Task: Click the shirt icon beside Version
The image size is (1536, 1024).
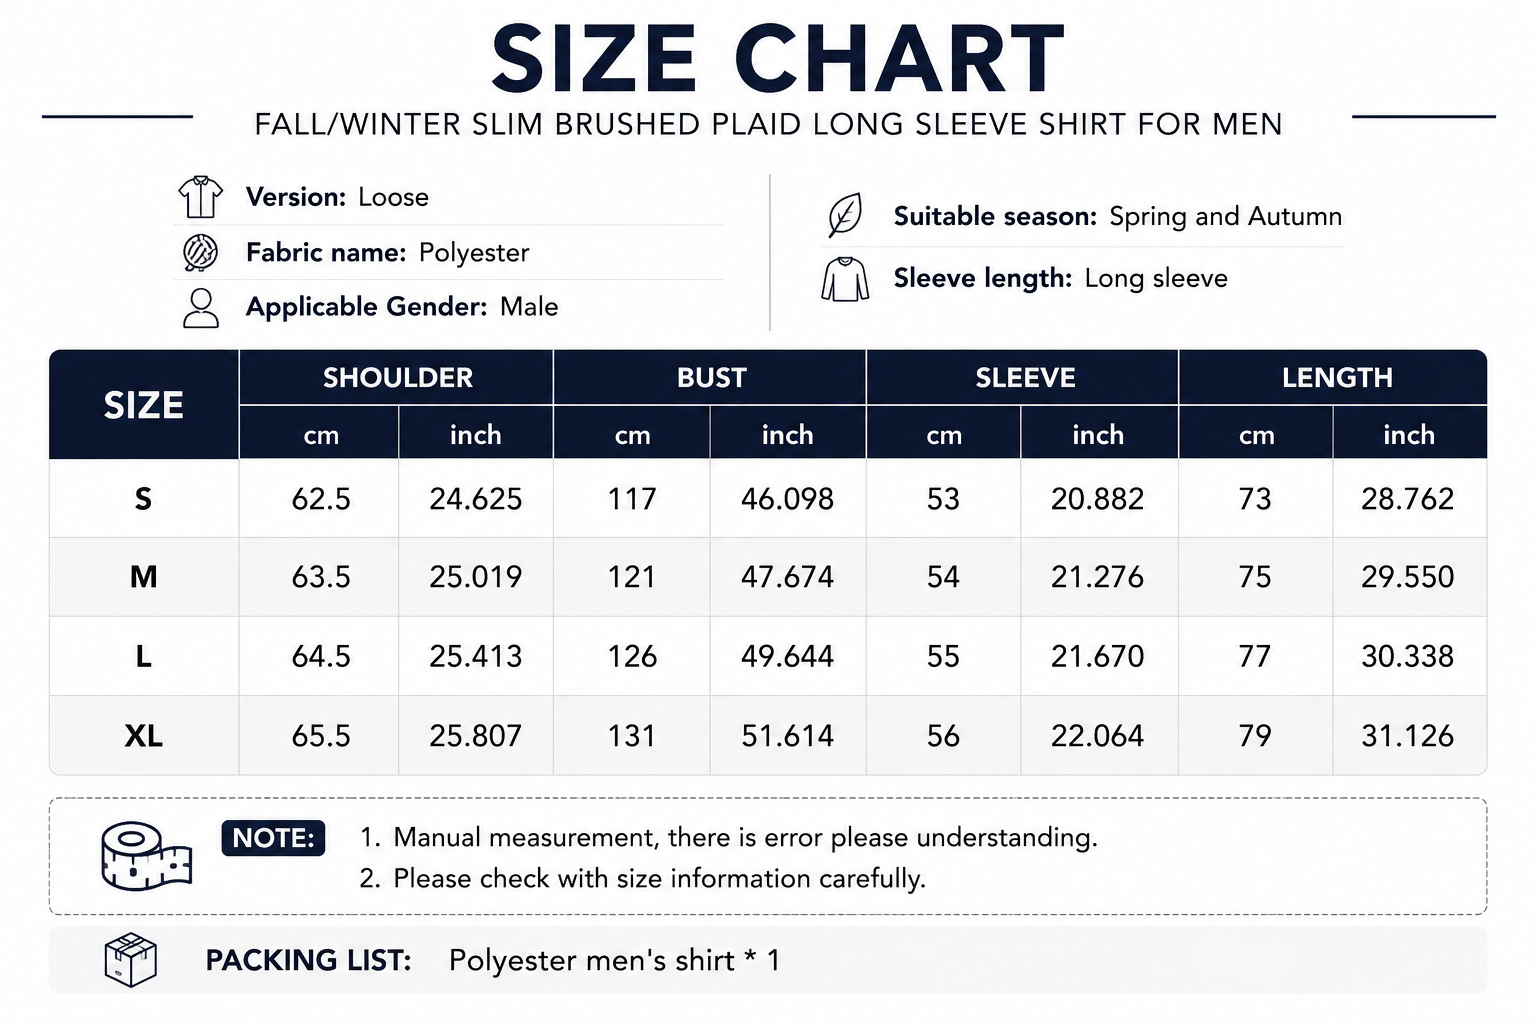Action: tap(201, 197)
